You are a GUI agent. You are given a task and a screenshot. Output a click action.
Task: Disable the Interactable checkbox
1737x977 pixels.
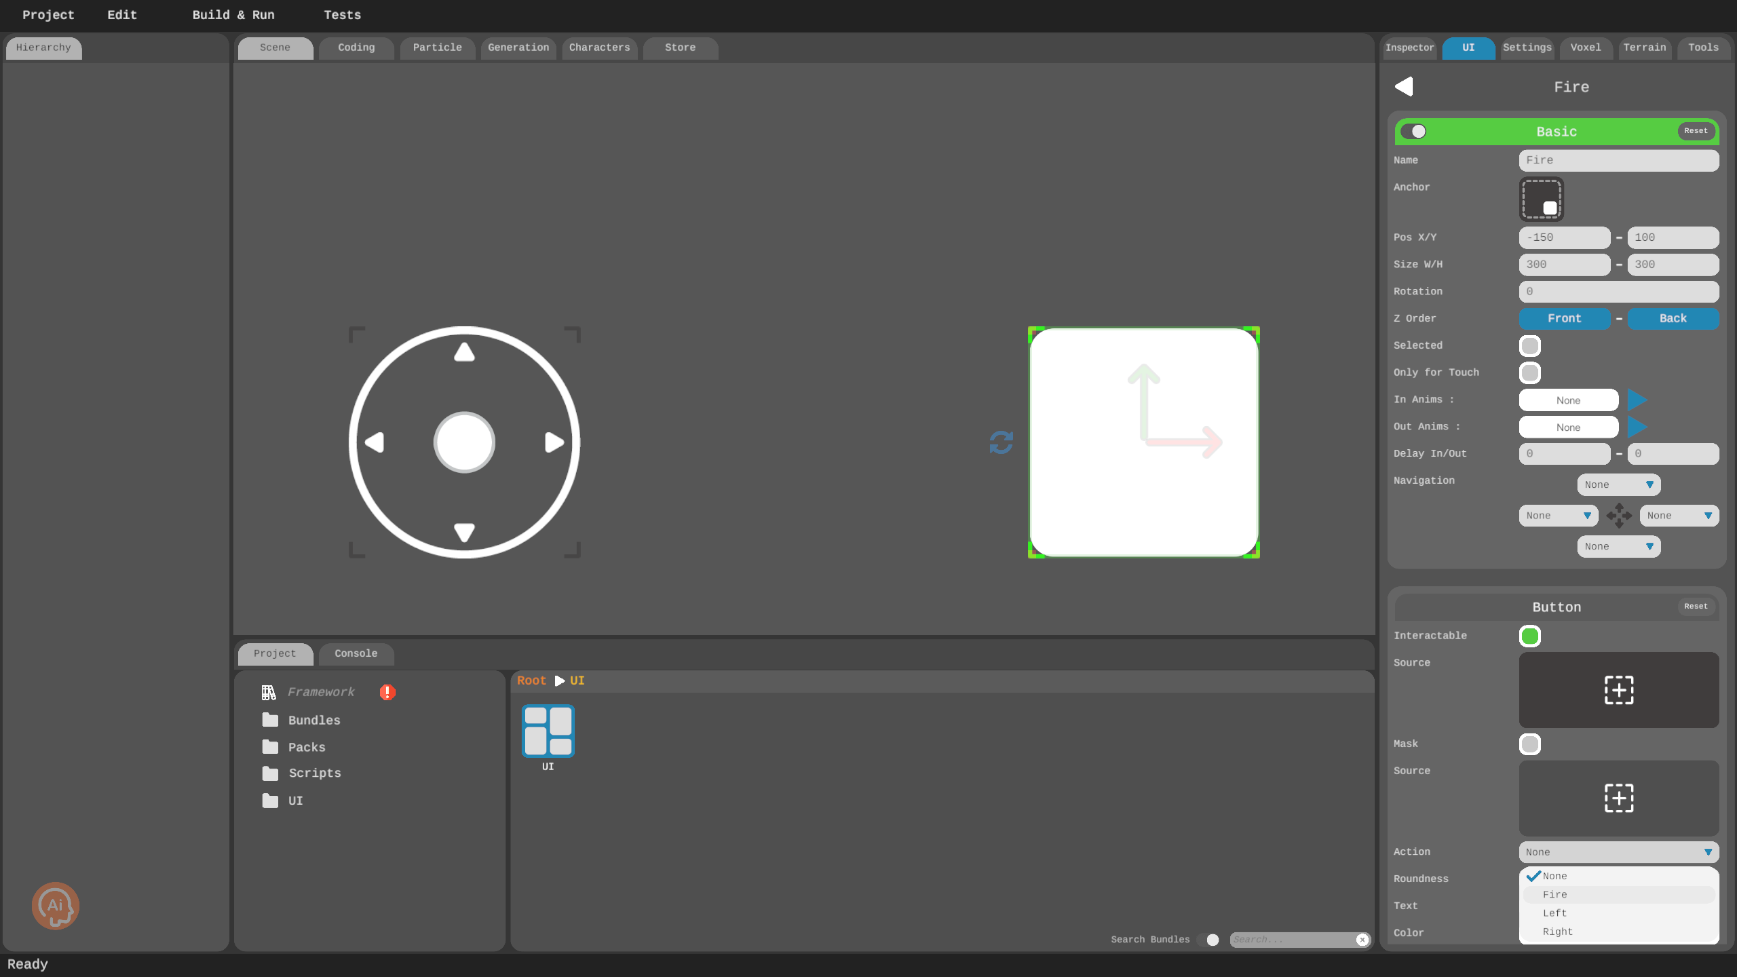point(1529,636)
